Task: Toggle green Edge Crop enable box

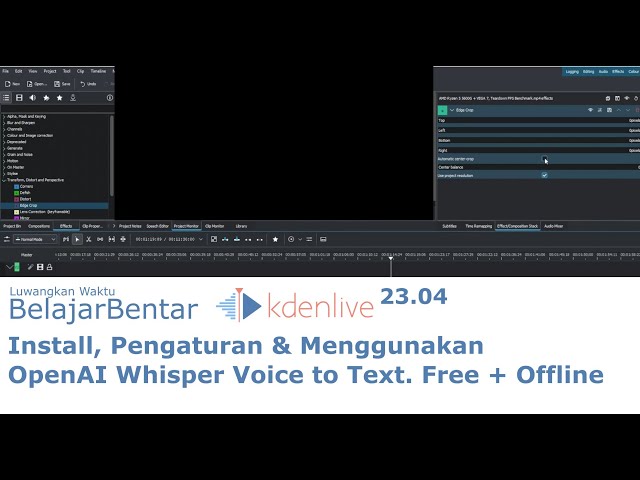Action: click(442, 110)
